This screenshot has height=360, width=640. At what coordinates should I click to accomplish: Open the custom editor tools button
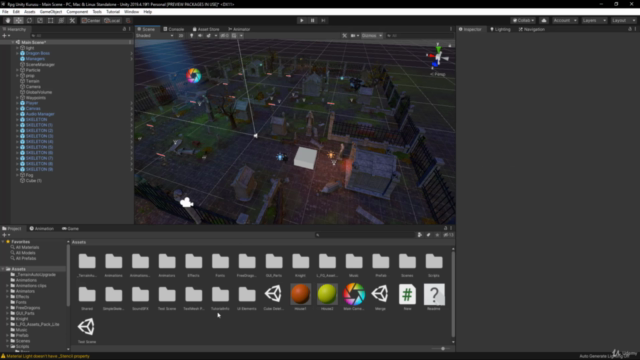(72, 20)
